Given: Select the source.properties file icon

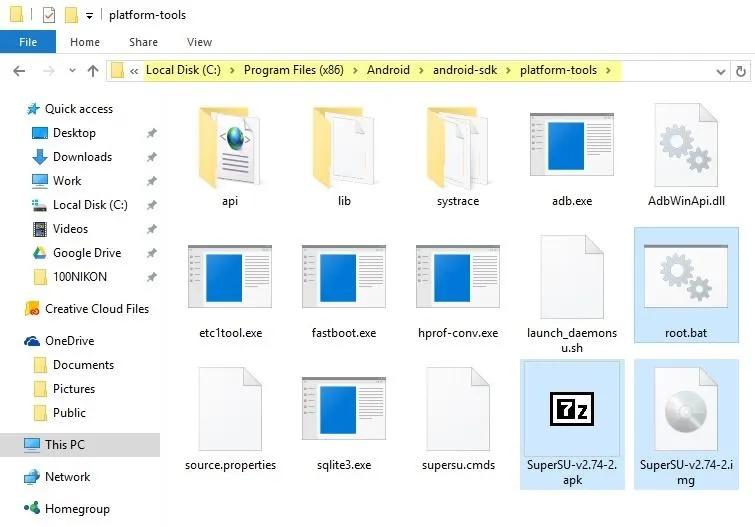Looking at the screenshot, I should (230, 409).
